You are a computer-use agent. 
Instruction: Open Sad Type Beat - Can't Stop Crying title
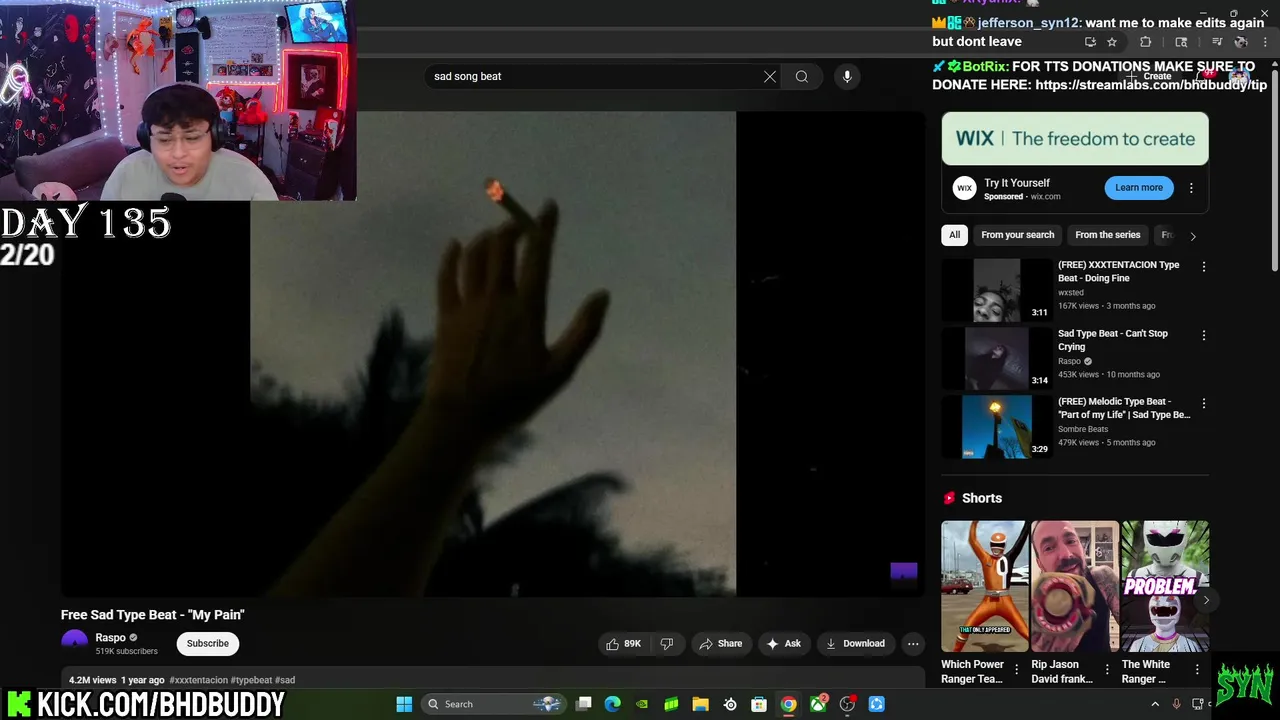pyautogui.click(x=1113, y=340)
